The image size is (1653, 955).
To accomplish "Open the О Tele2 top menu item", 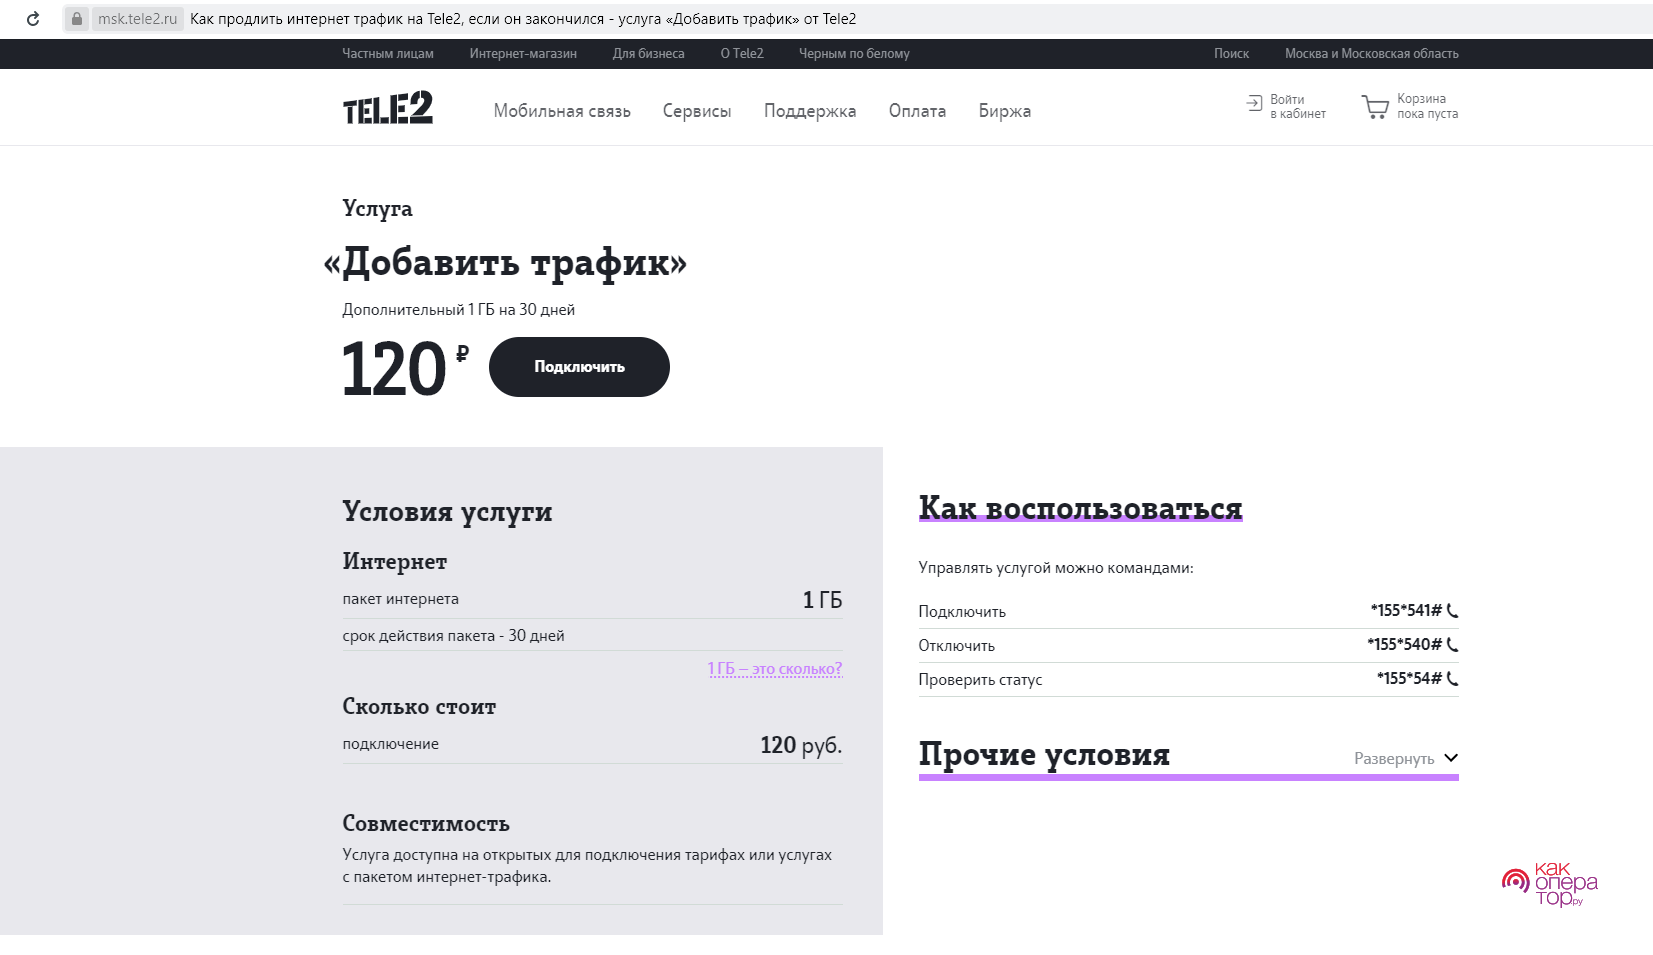I will pyautogui.click(x=742, y=54).
